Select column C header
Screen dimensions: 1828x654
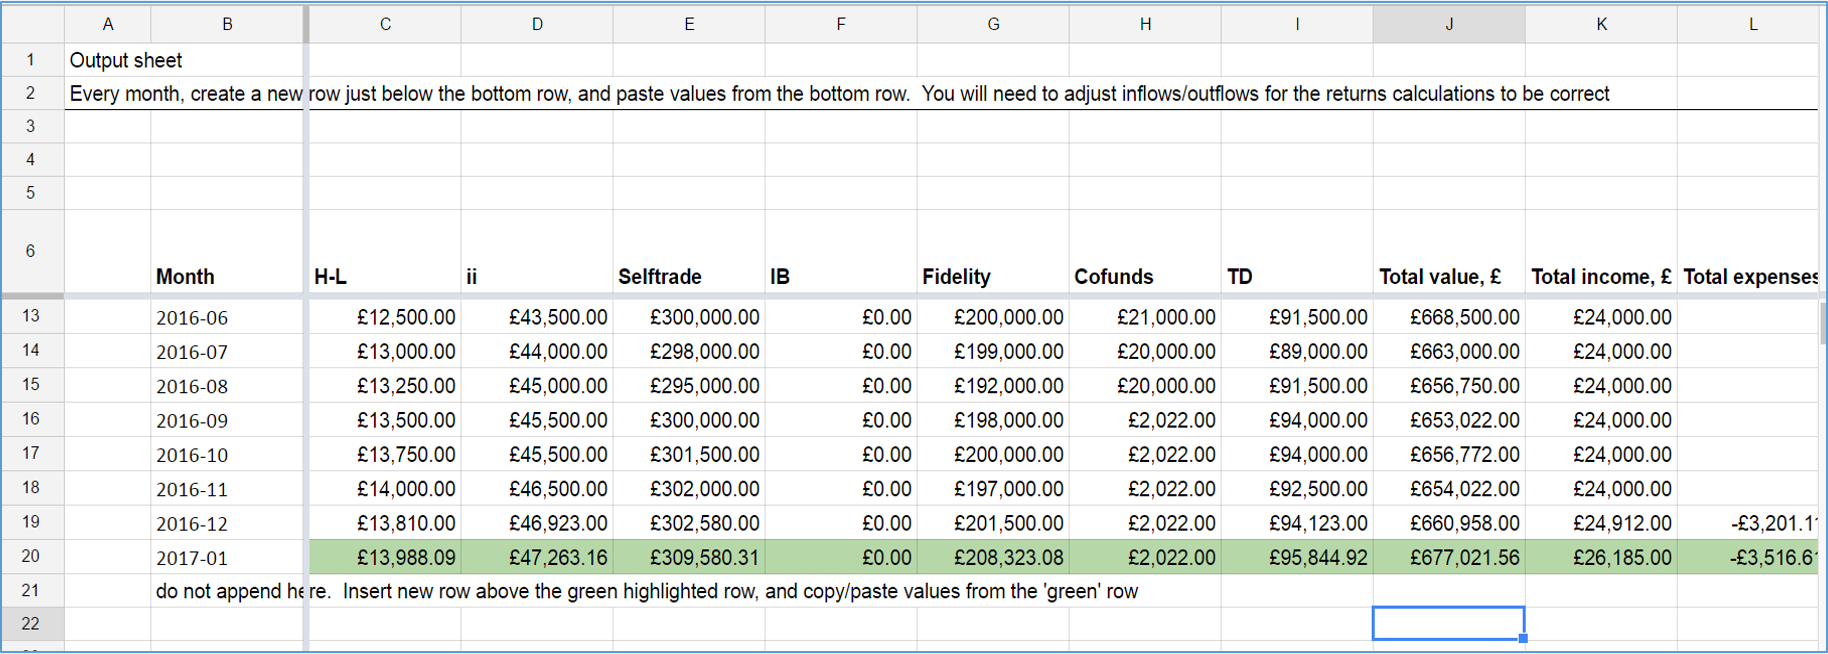(385, 24)
